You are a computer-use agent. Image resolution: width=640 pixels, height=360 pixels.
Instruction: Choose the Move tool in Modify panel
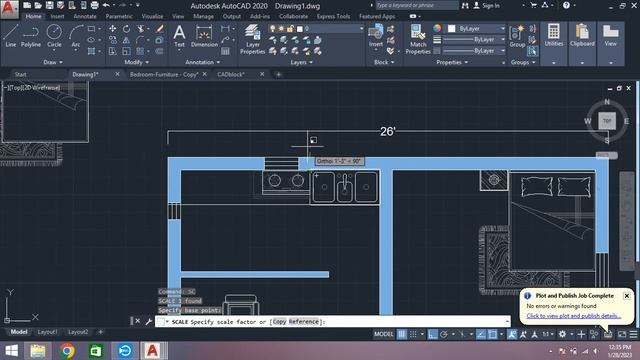112,29
